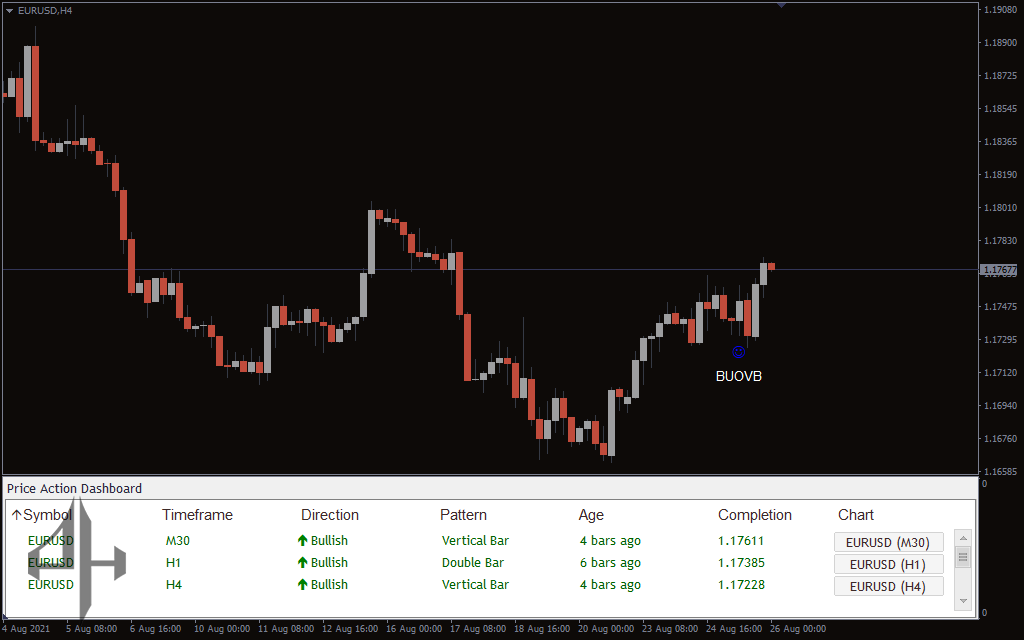This screenshot has width=1024, height=640.
Task: Click the Bullish arrow in H1 row
Action: pyautogui.click(x=302, y=562)
